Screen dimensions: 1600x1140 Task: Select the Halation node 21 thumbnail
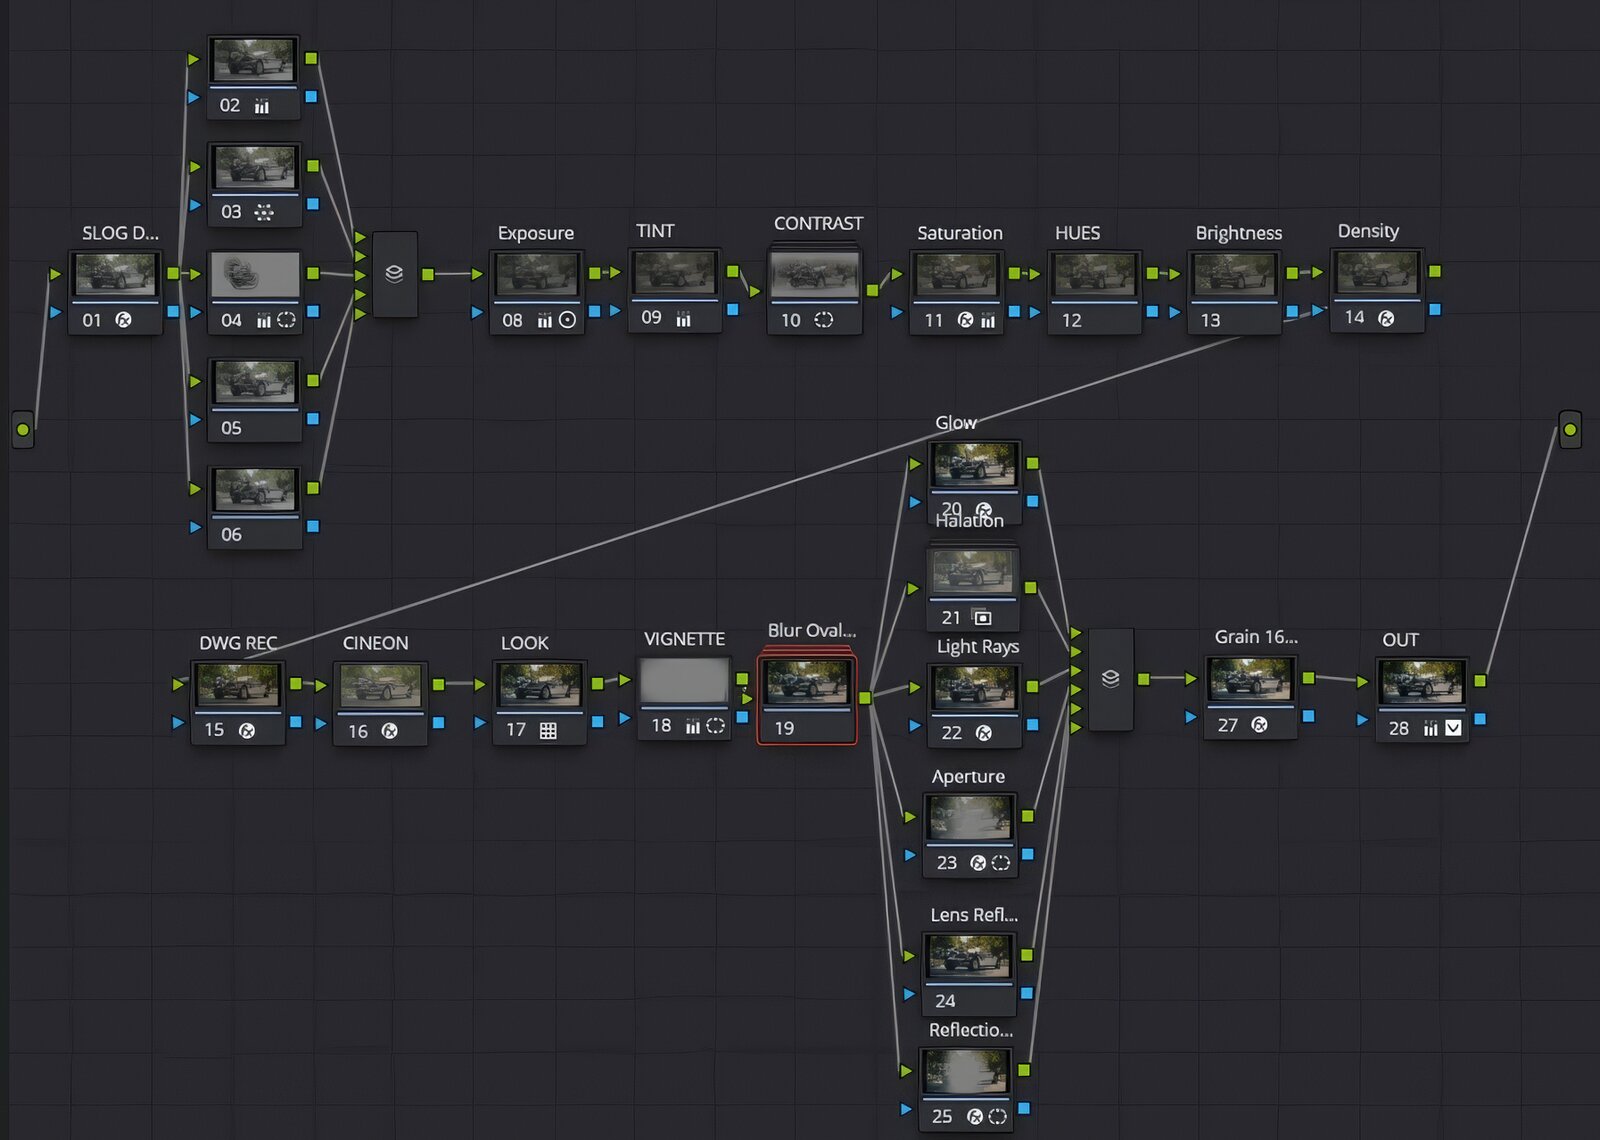(x=972, y=571)
